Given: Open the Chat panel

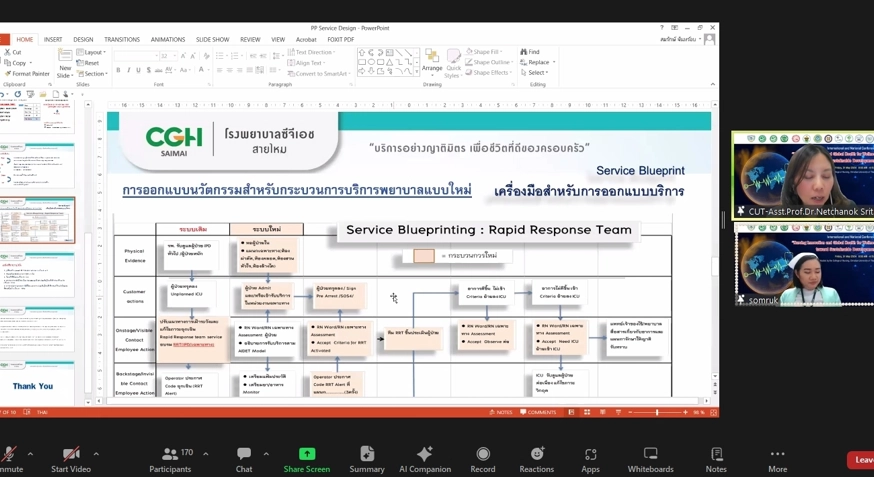Looking at the screenshot, I should [x=244, y=459].
